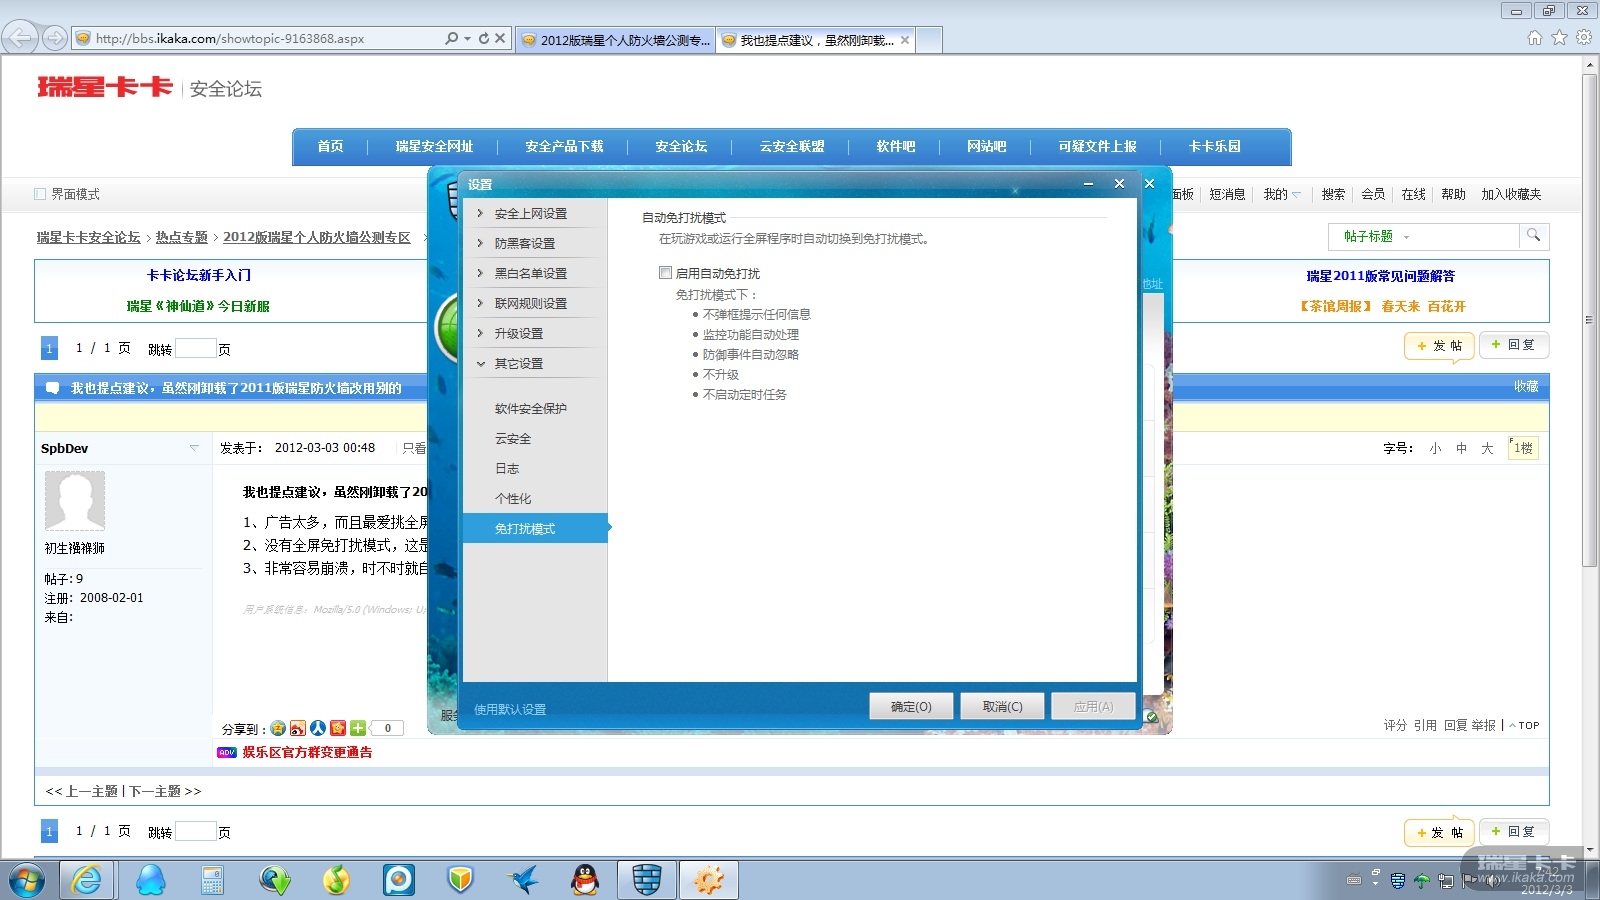Open the green arrow globe taskbar icon

point(275,880)
